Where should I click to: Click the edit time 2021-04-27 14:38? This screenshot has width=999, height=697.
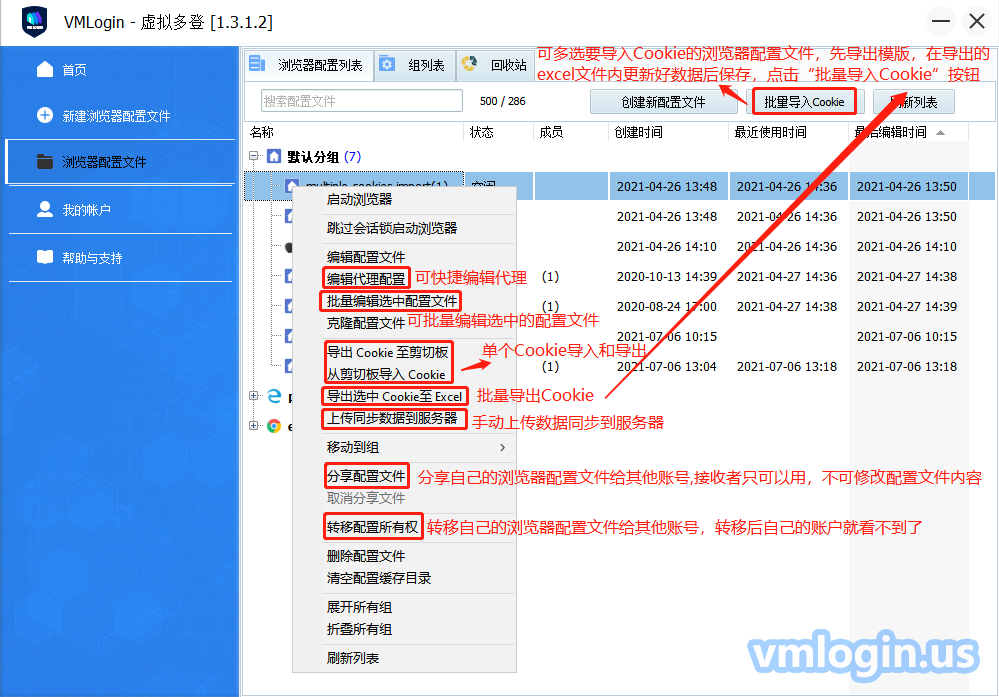coord(907,277)
